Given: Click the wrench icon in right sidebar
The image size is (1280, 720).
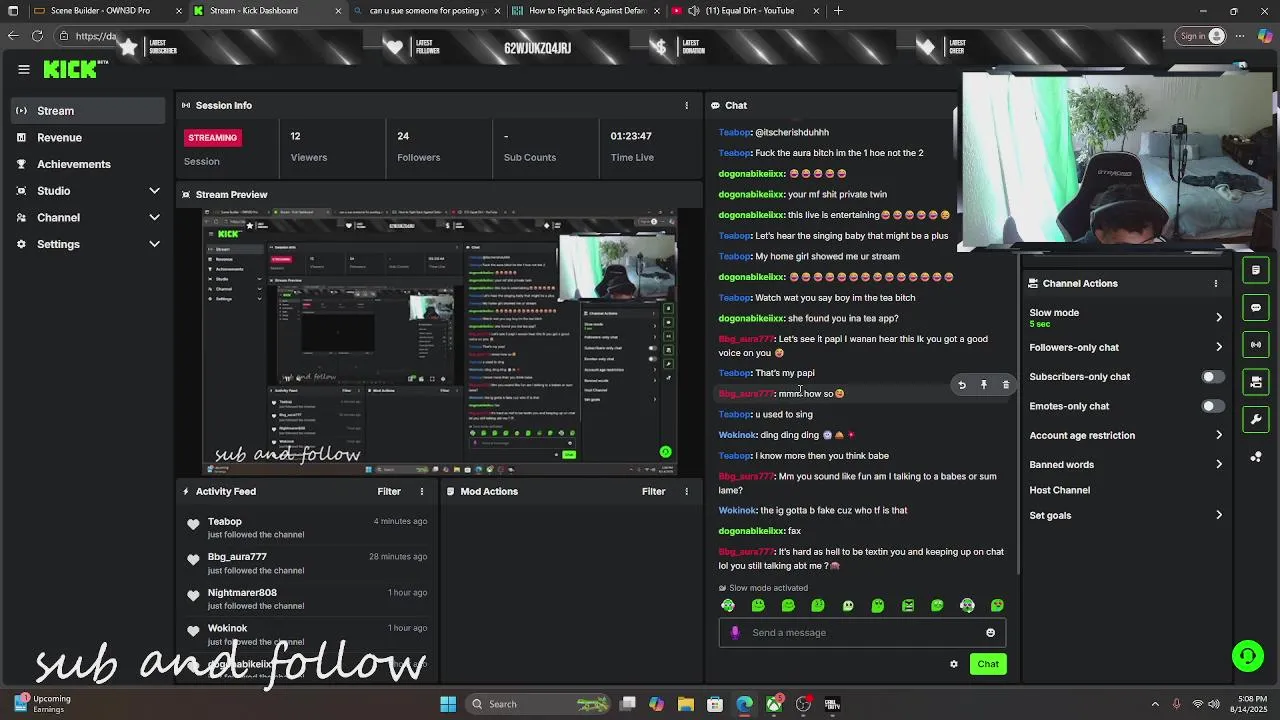Looking at the screenshot, I should point(1256,419).
